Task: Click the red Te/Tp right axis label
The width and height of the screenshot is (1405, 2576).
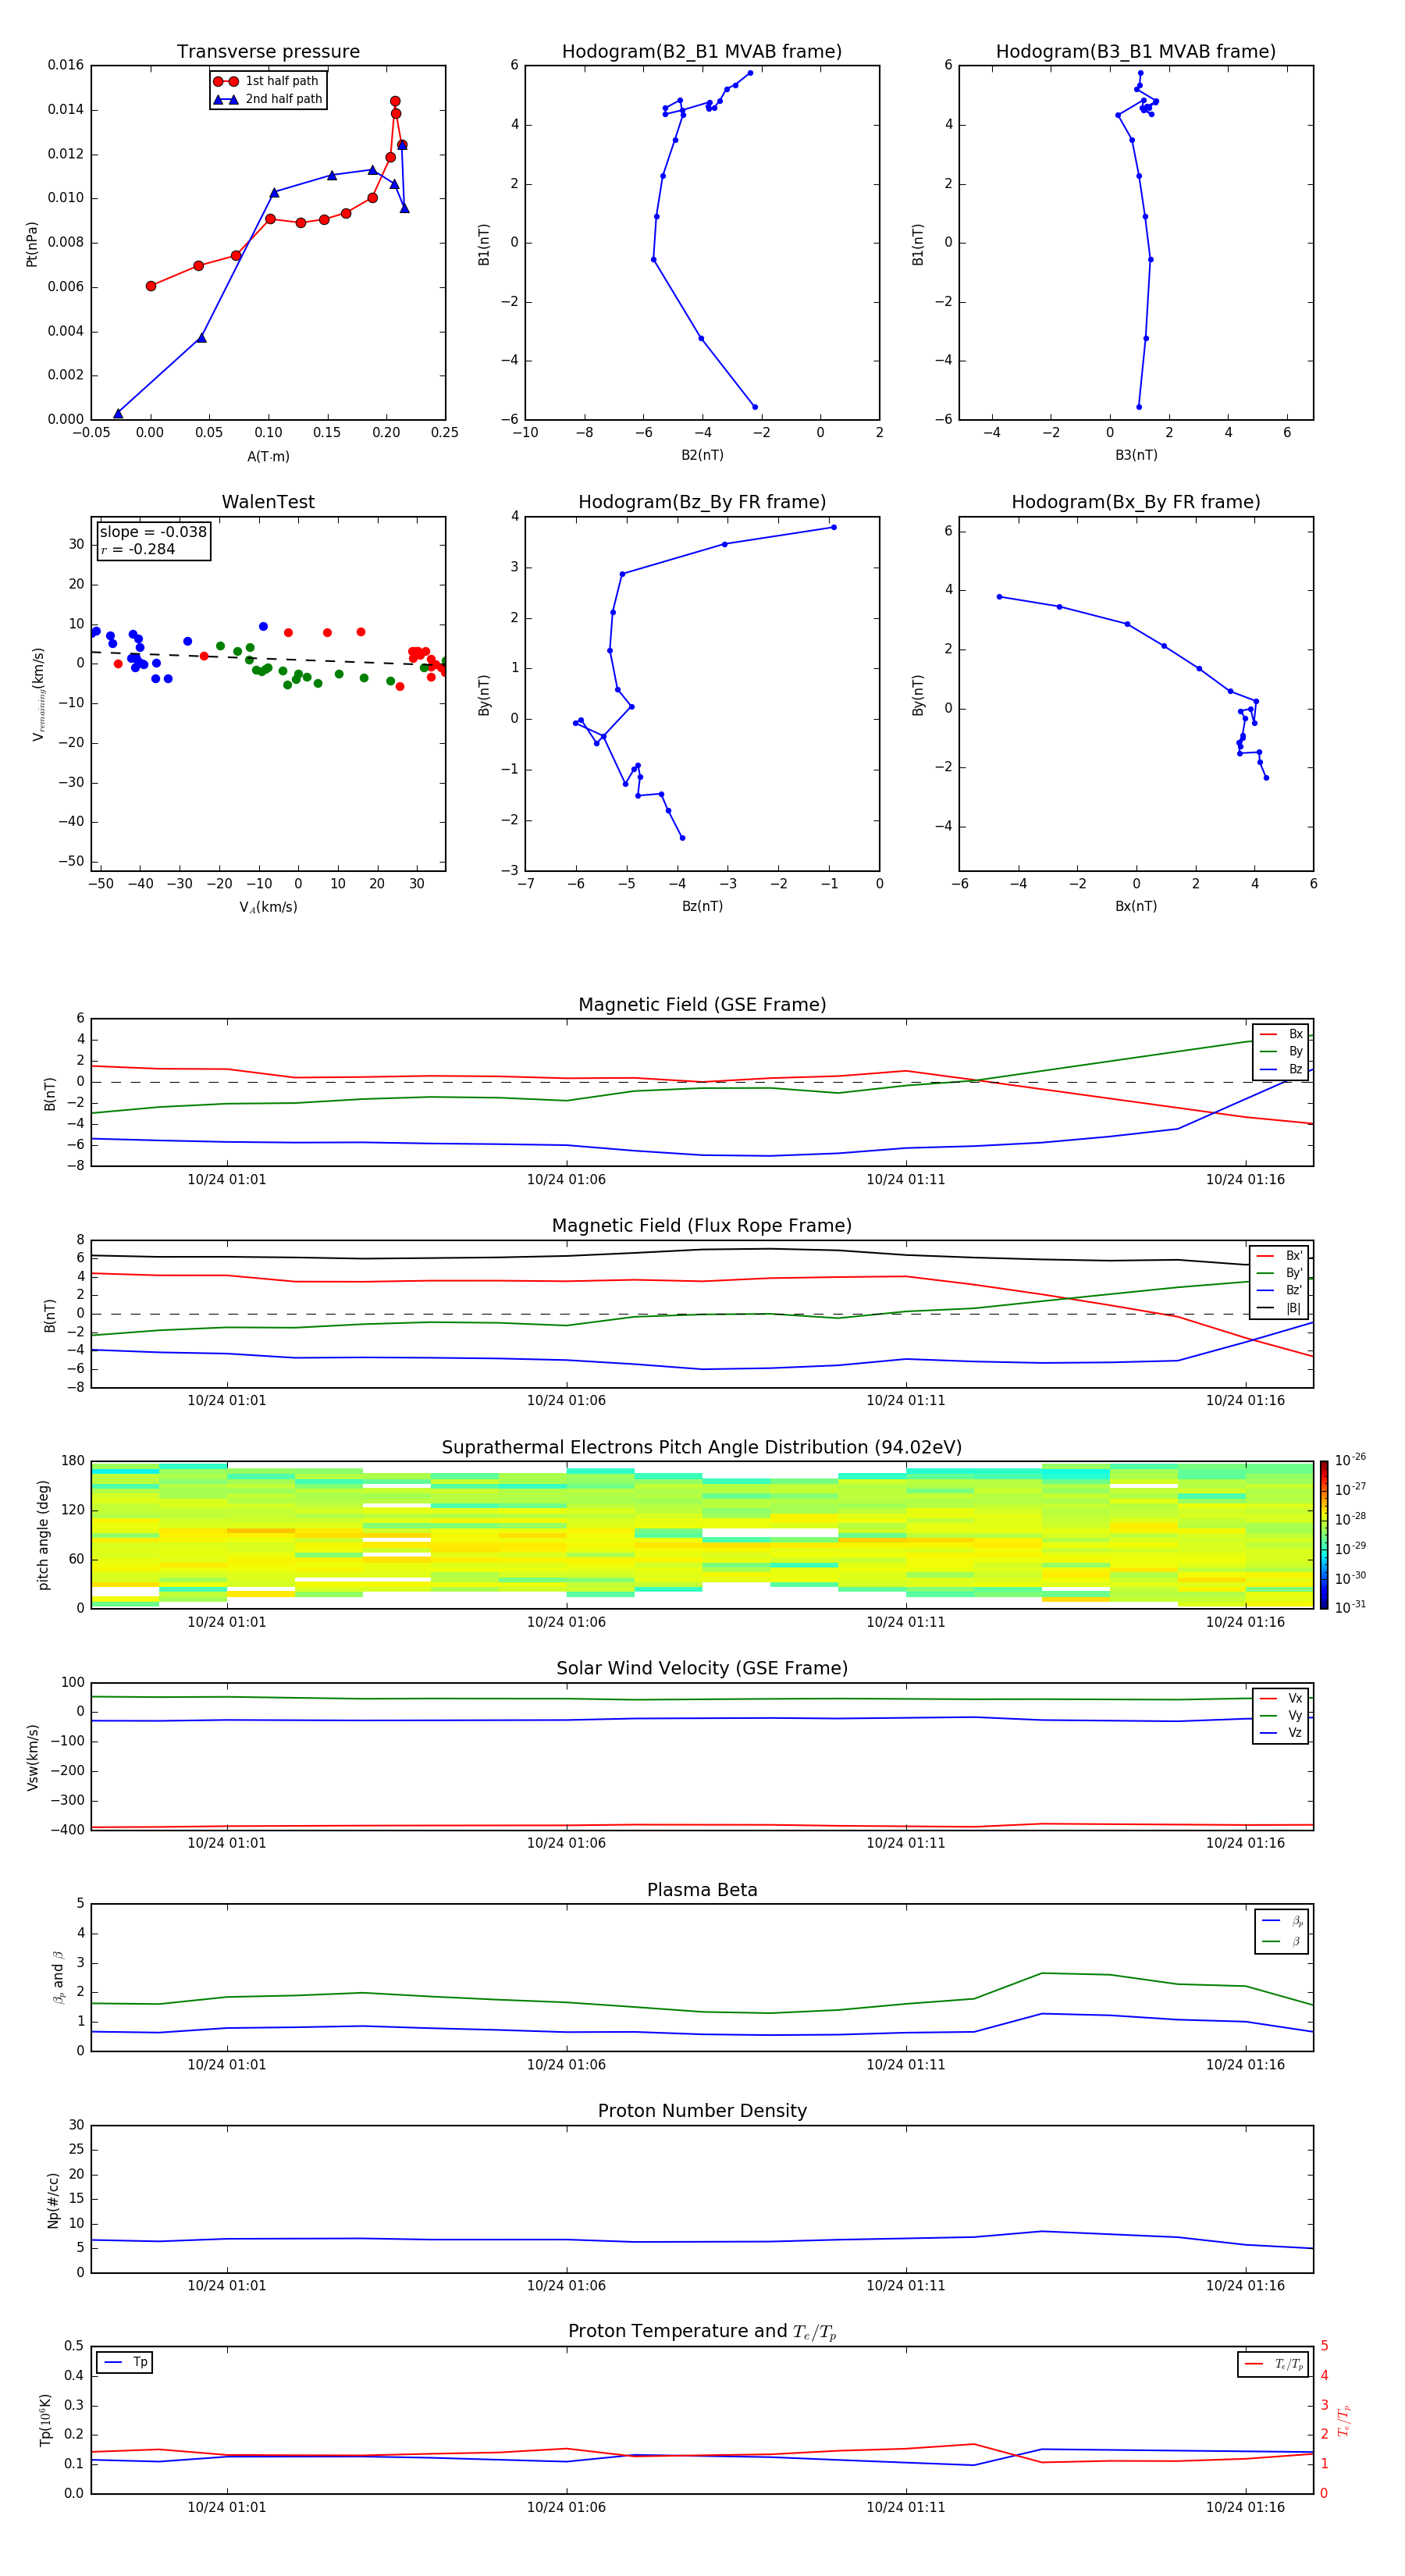Action: coord(1344,2420)
